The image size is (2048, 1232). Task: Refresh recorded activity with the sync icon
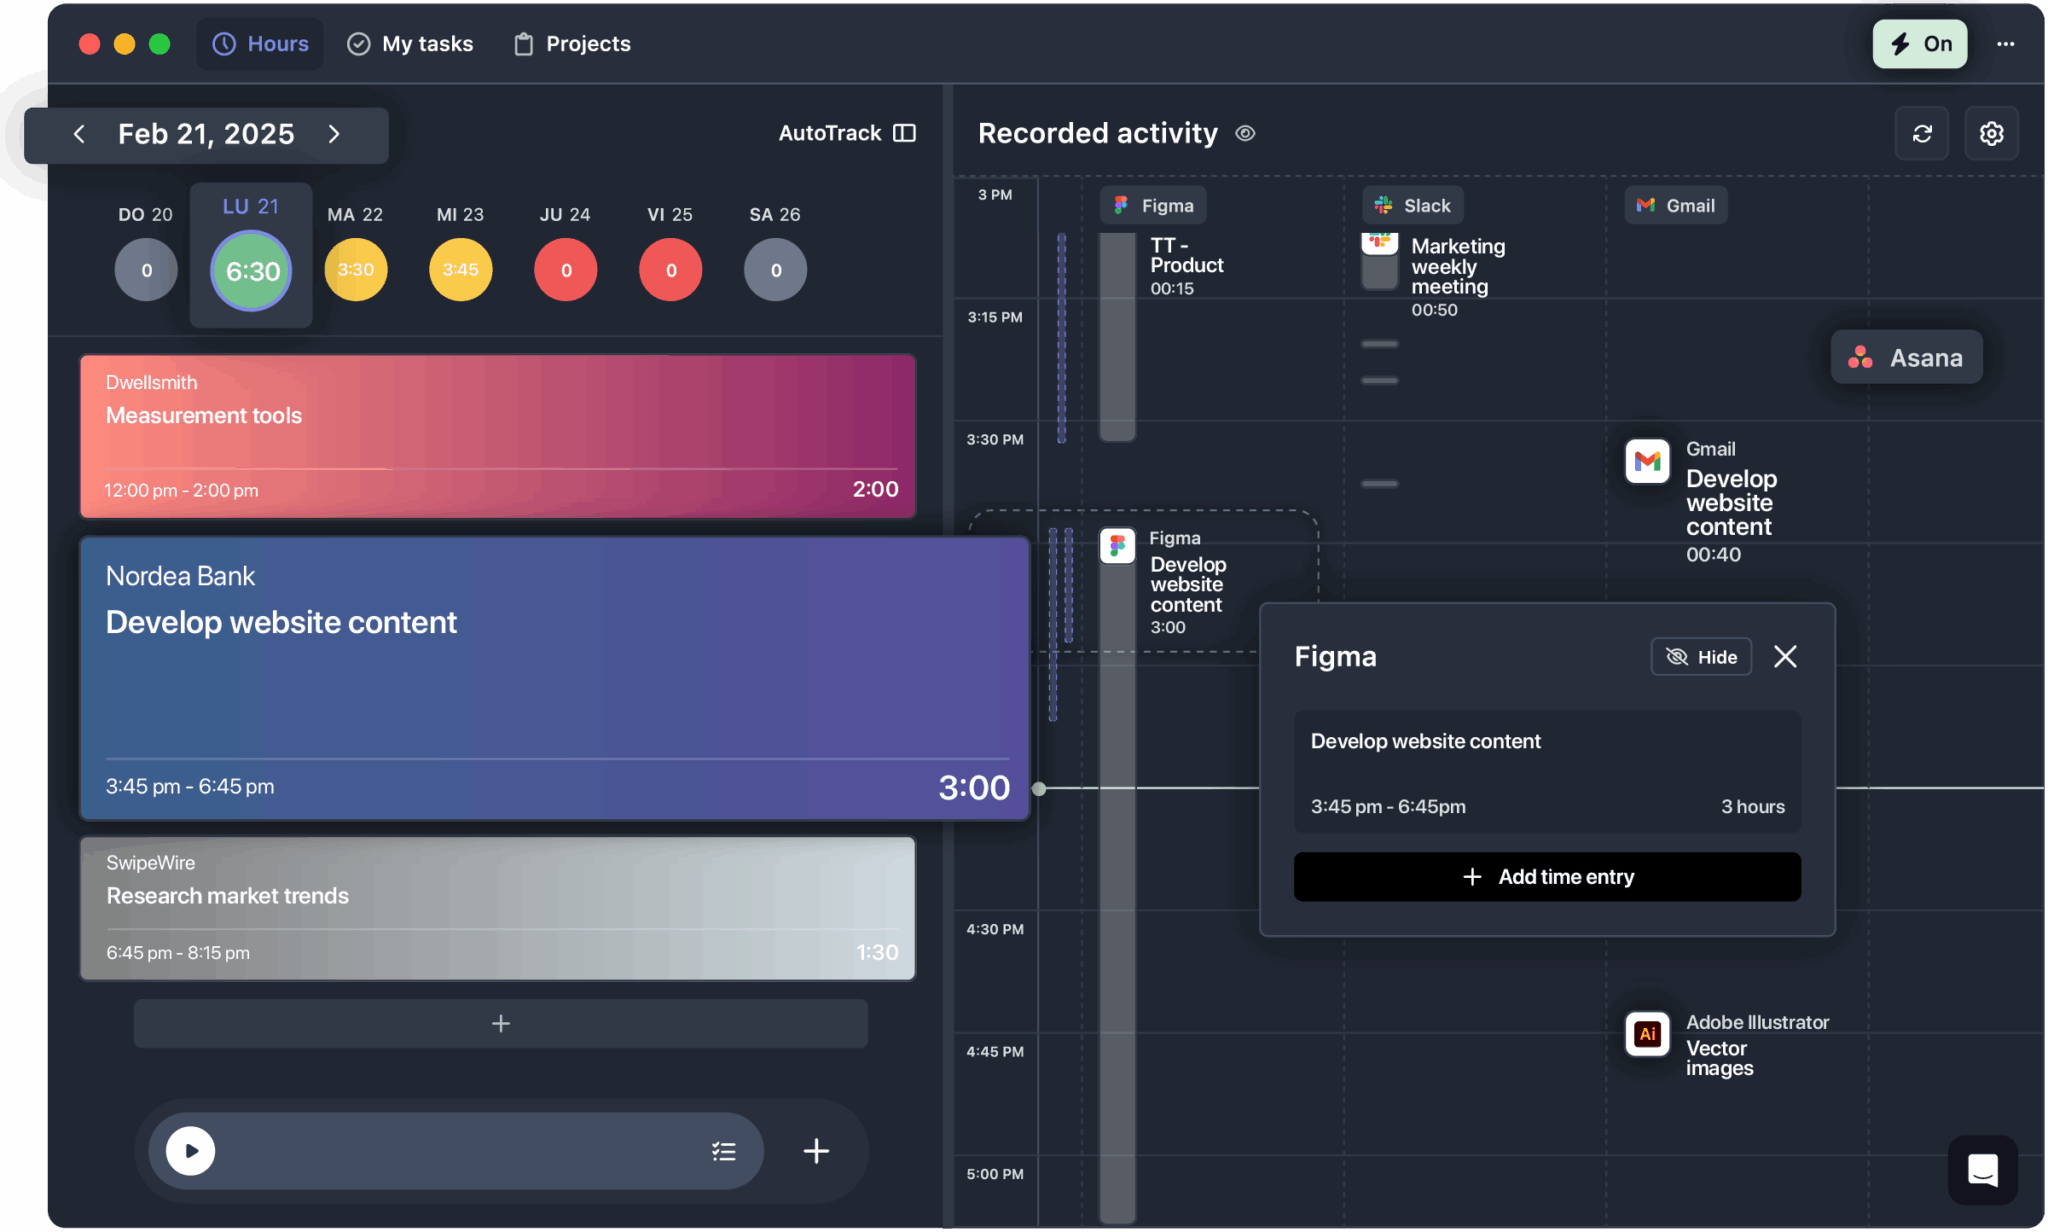click(1922, 133)
